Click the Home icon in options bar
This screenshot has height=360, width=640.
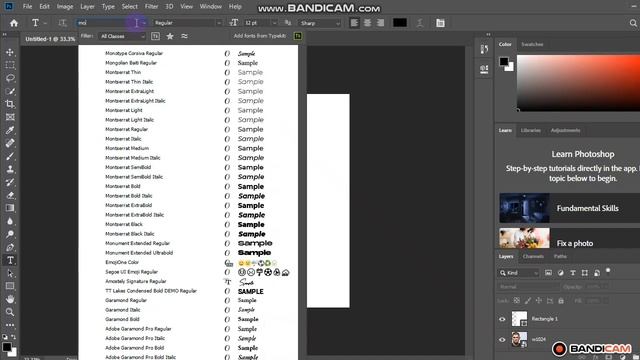(x=14, y=23)
